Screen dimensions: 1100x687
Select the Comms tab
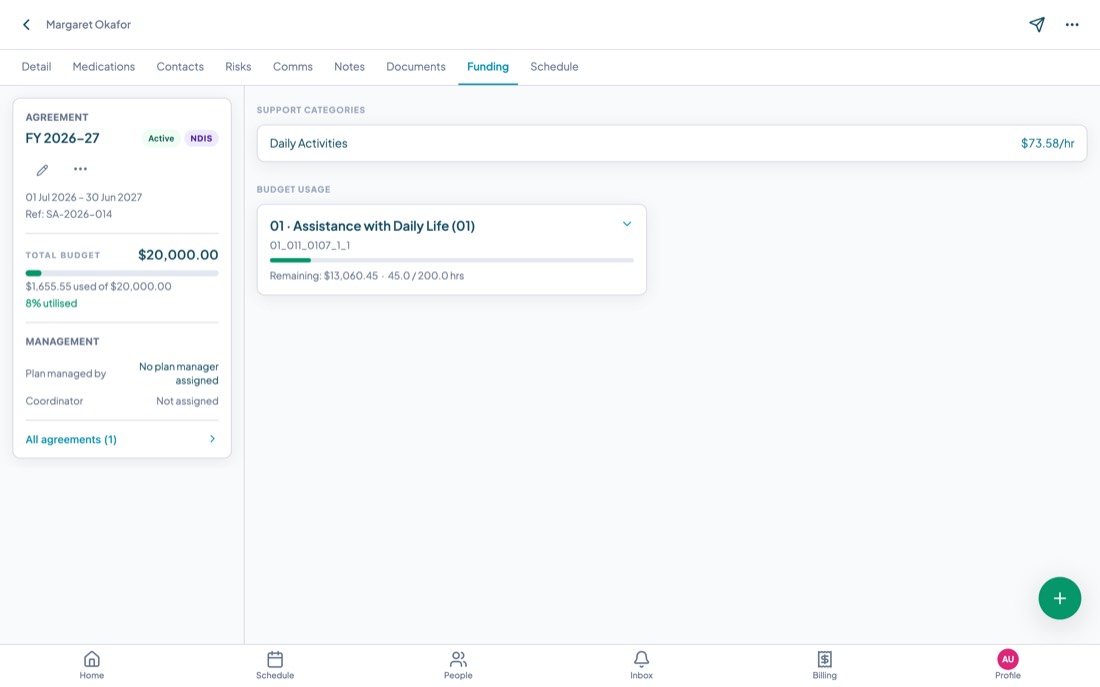(293, 67)
